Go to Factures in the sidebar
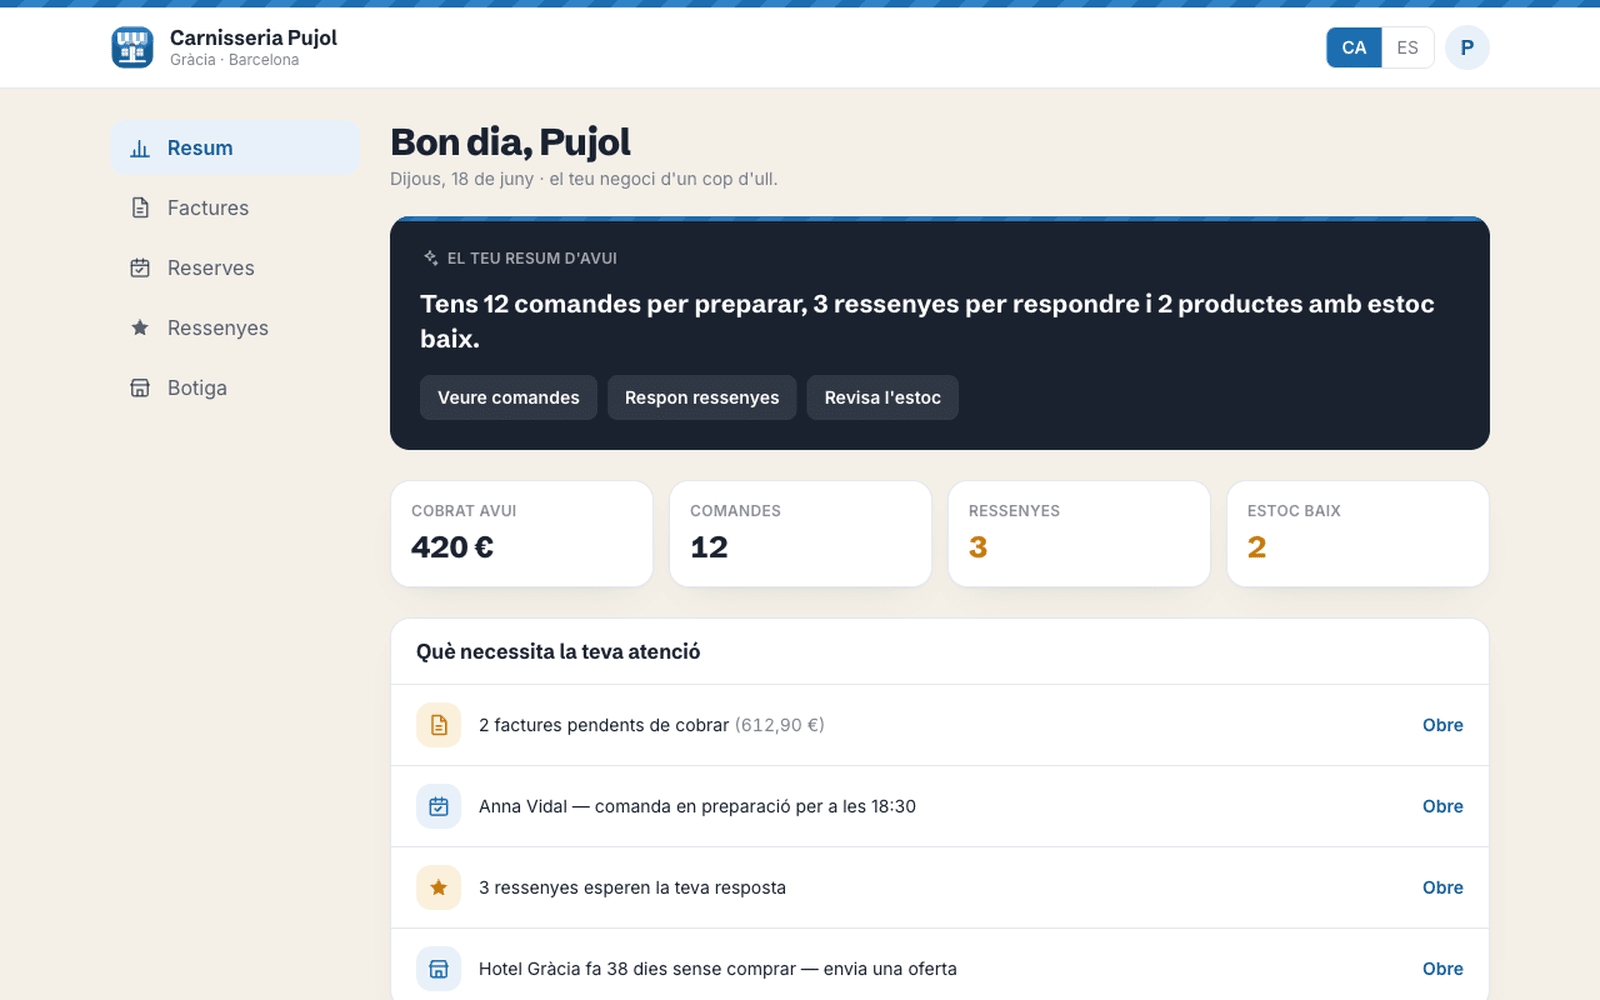1600x1000 pixels. [x=235, y=208]
